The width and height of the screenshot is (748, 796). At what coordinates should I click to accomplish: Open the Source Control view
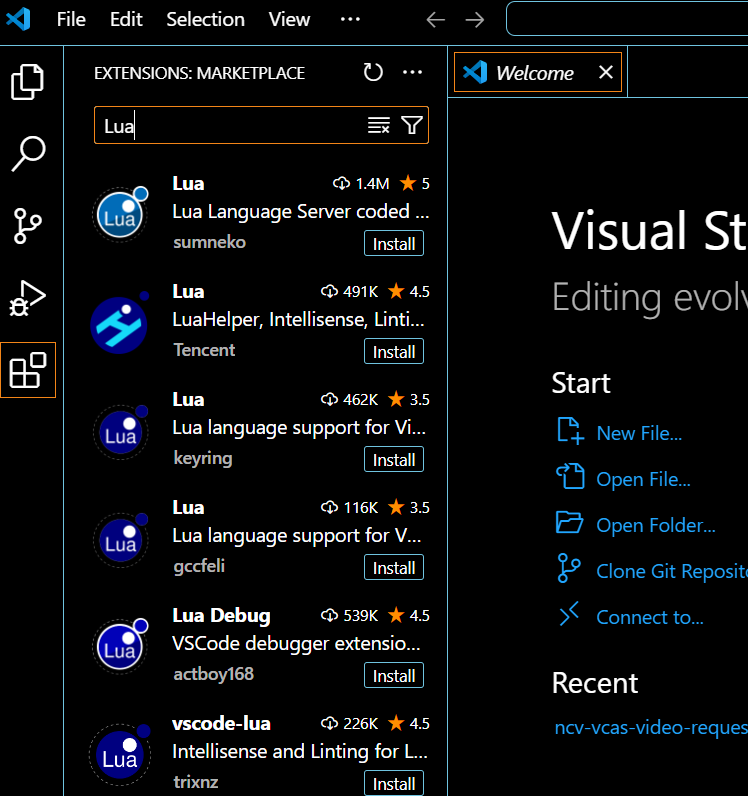pyautogui.click(x=27, y=226)
